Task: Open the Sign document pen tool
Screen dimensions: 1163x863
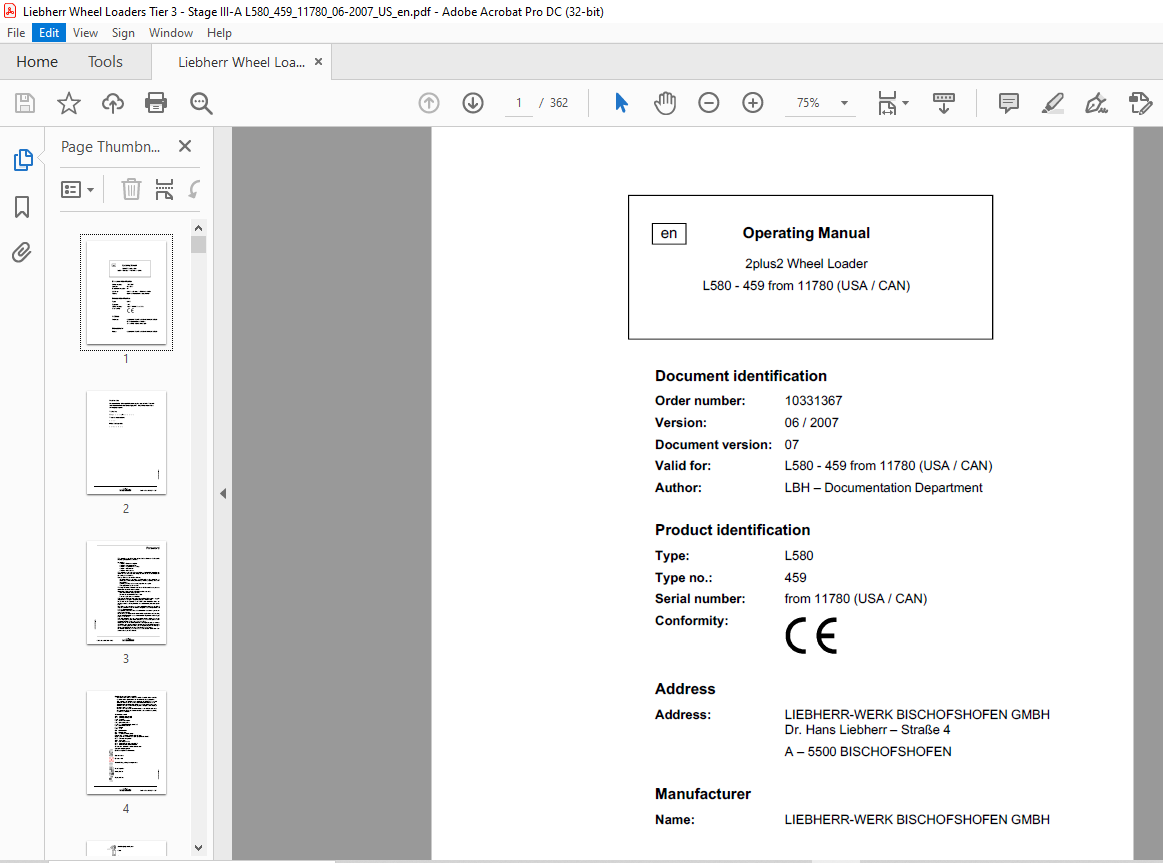Action: pyautogui.click(x=1096, y=103)
